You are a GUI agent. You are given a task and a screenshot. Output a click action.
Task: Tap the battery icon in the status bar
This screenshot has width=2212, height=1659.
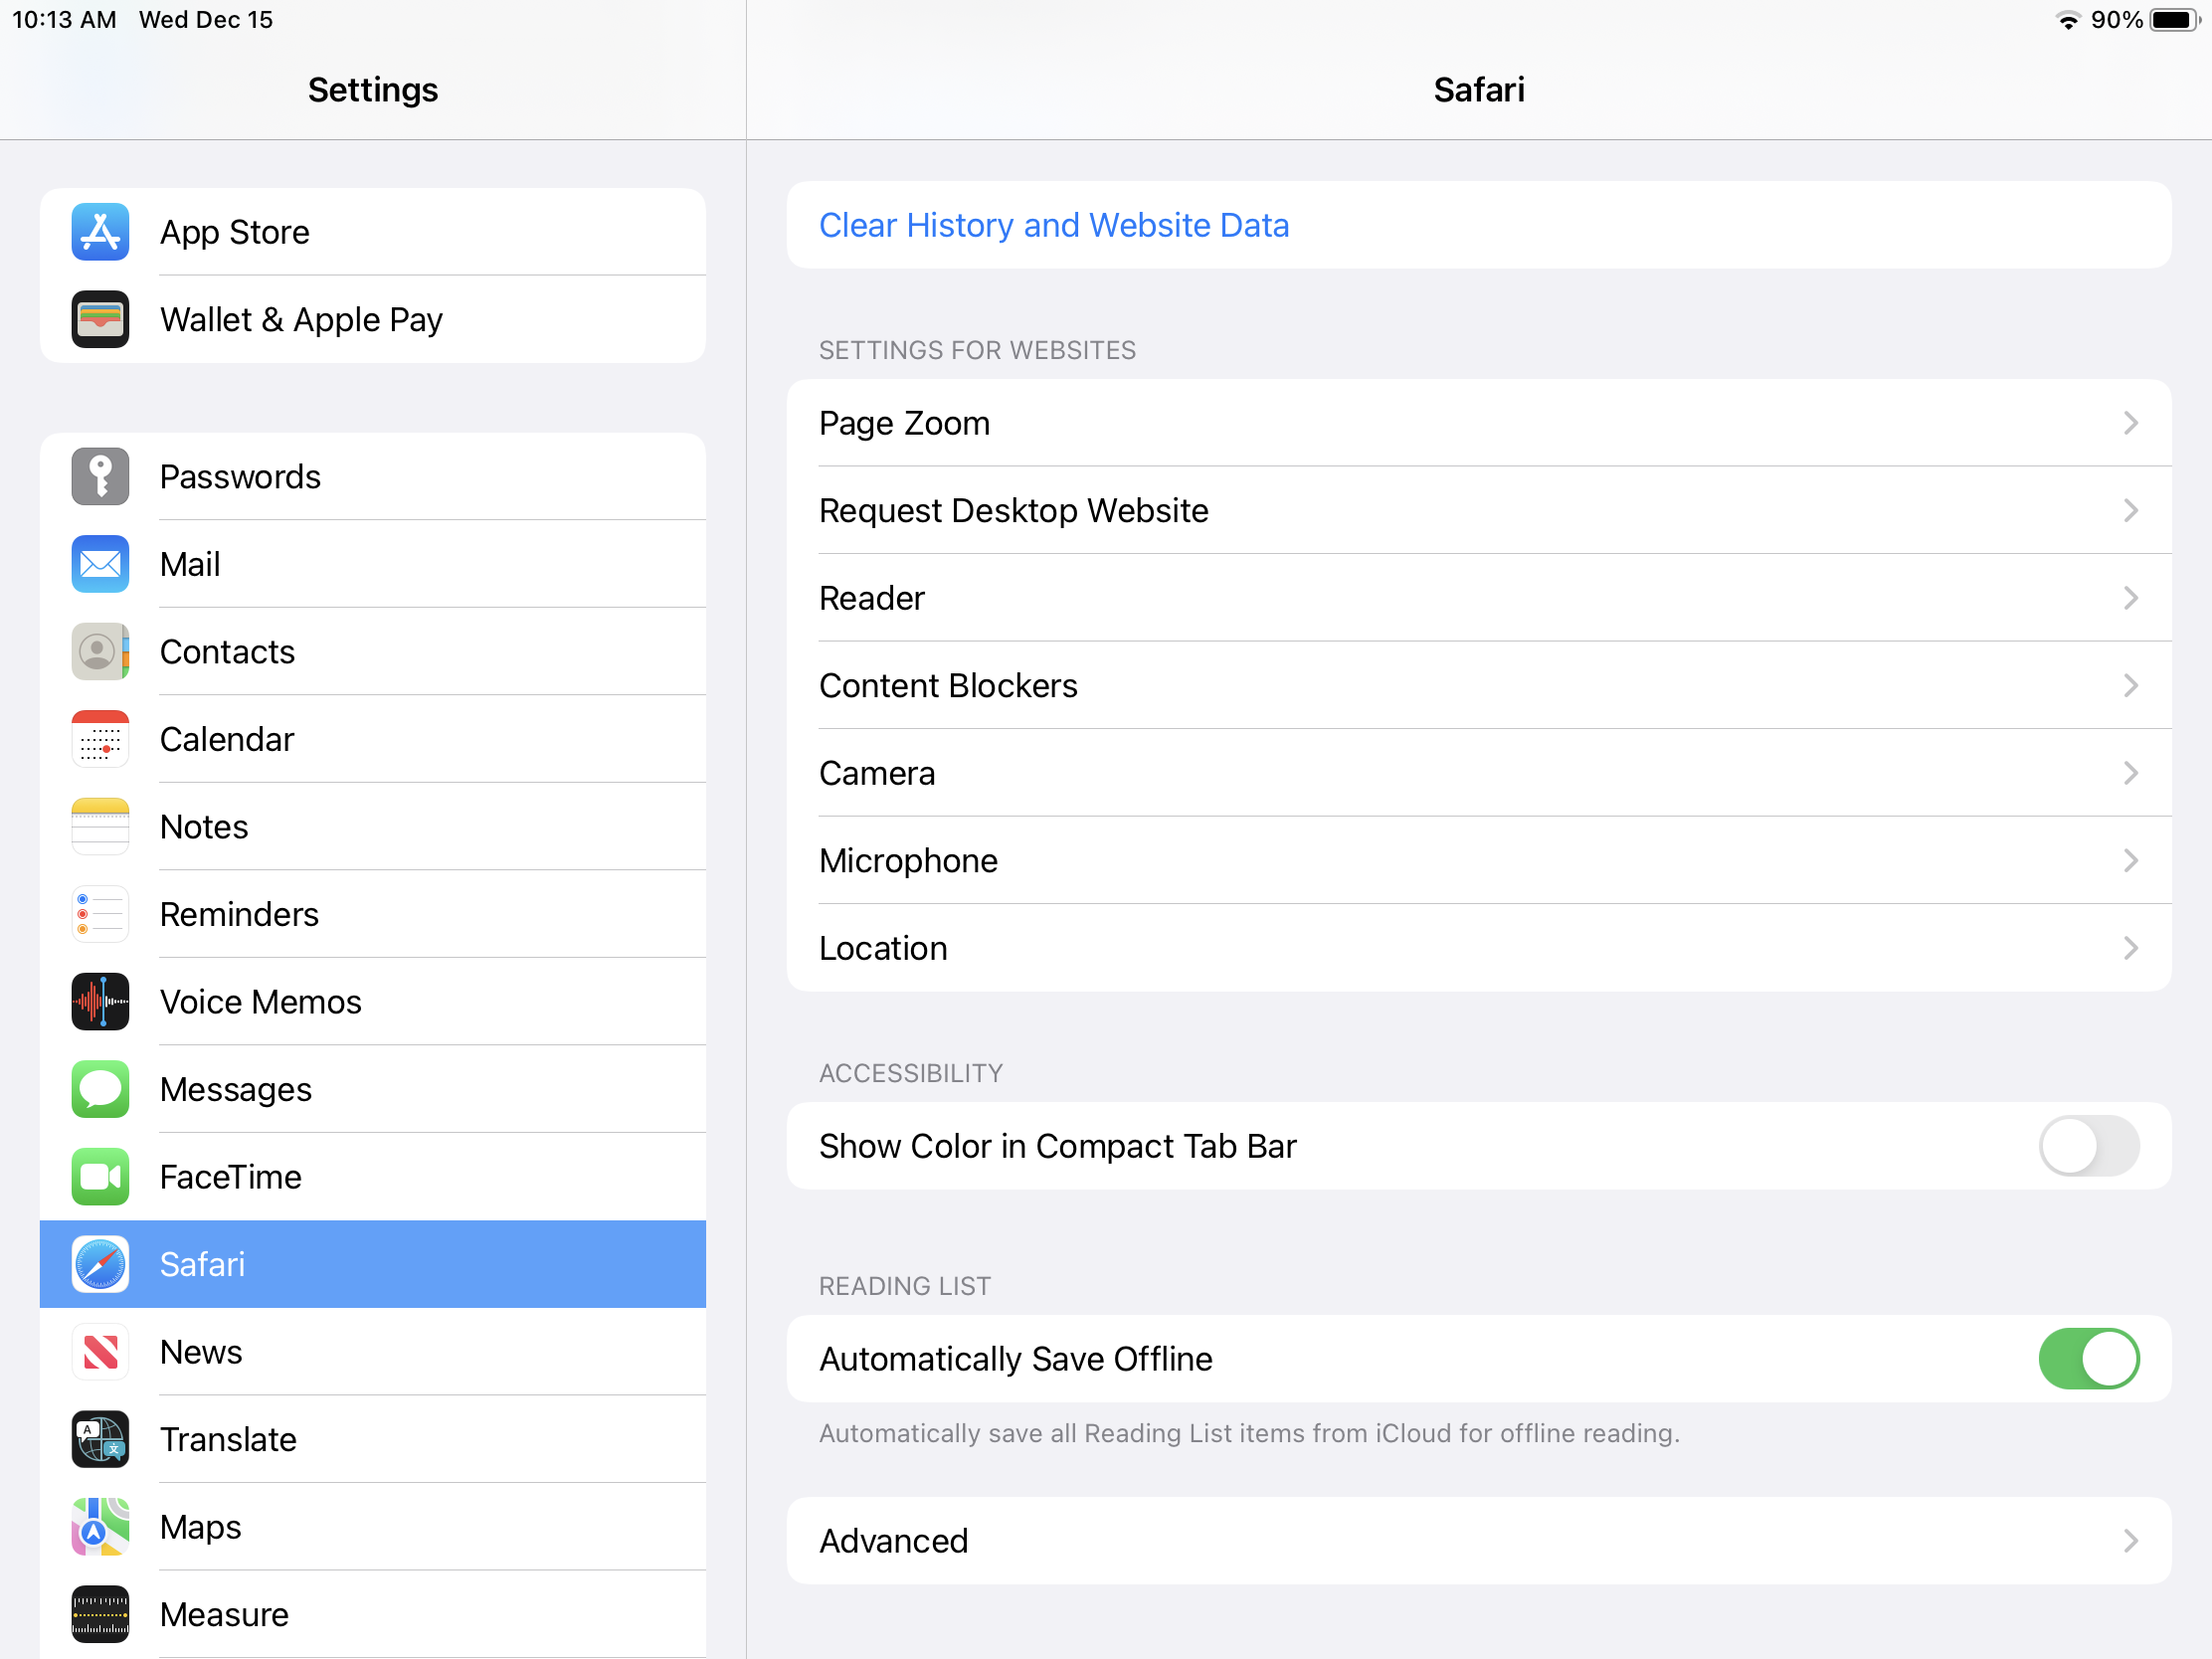[x=2174, y=20]
